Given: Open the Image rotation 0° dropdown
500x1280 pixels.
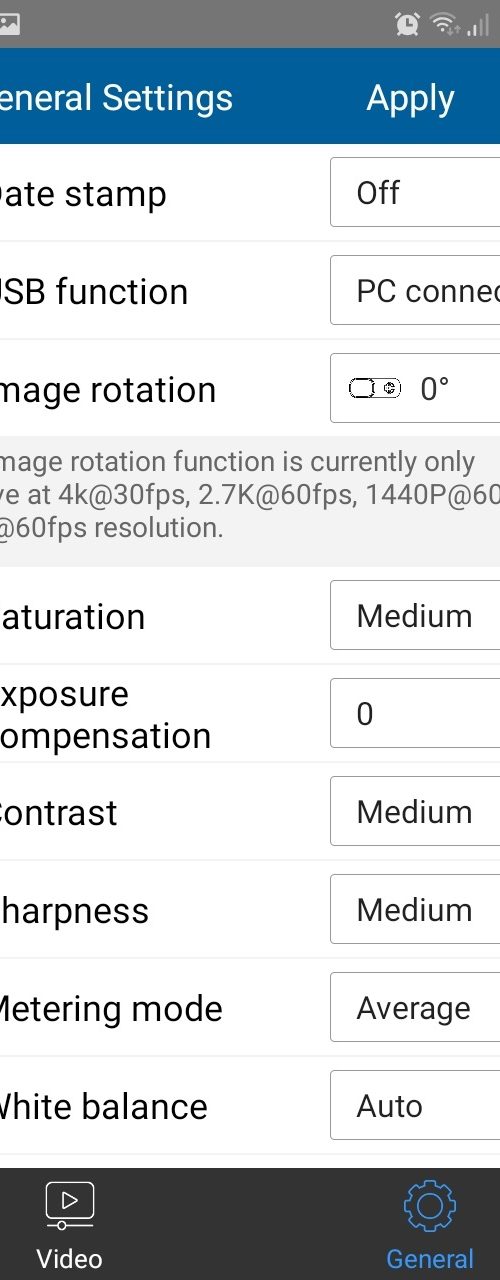Looking at the screenshot, I should click(x=415, y=388).
